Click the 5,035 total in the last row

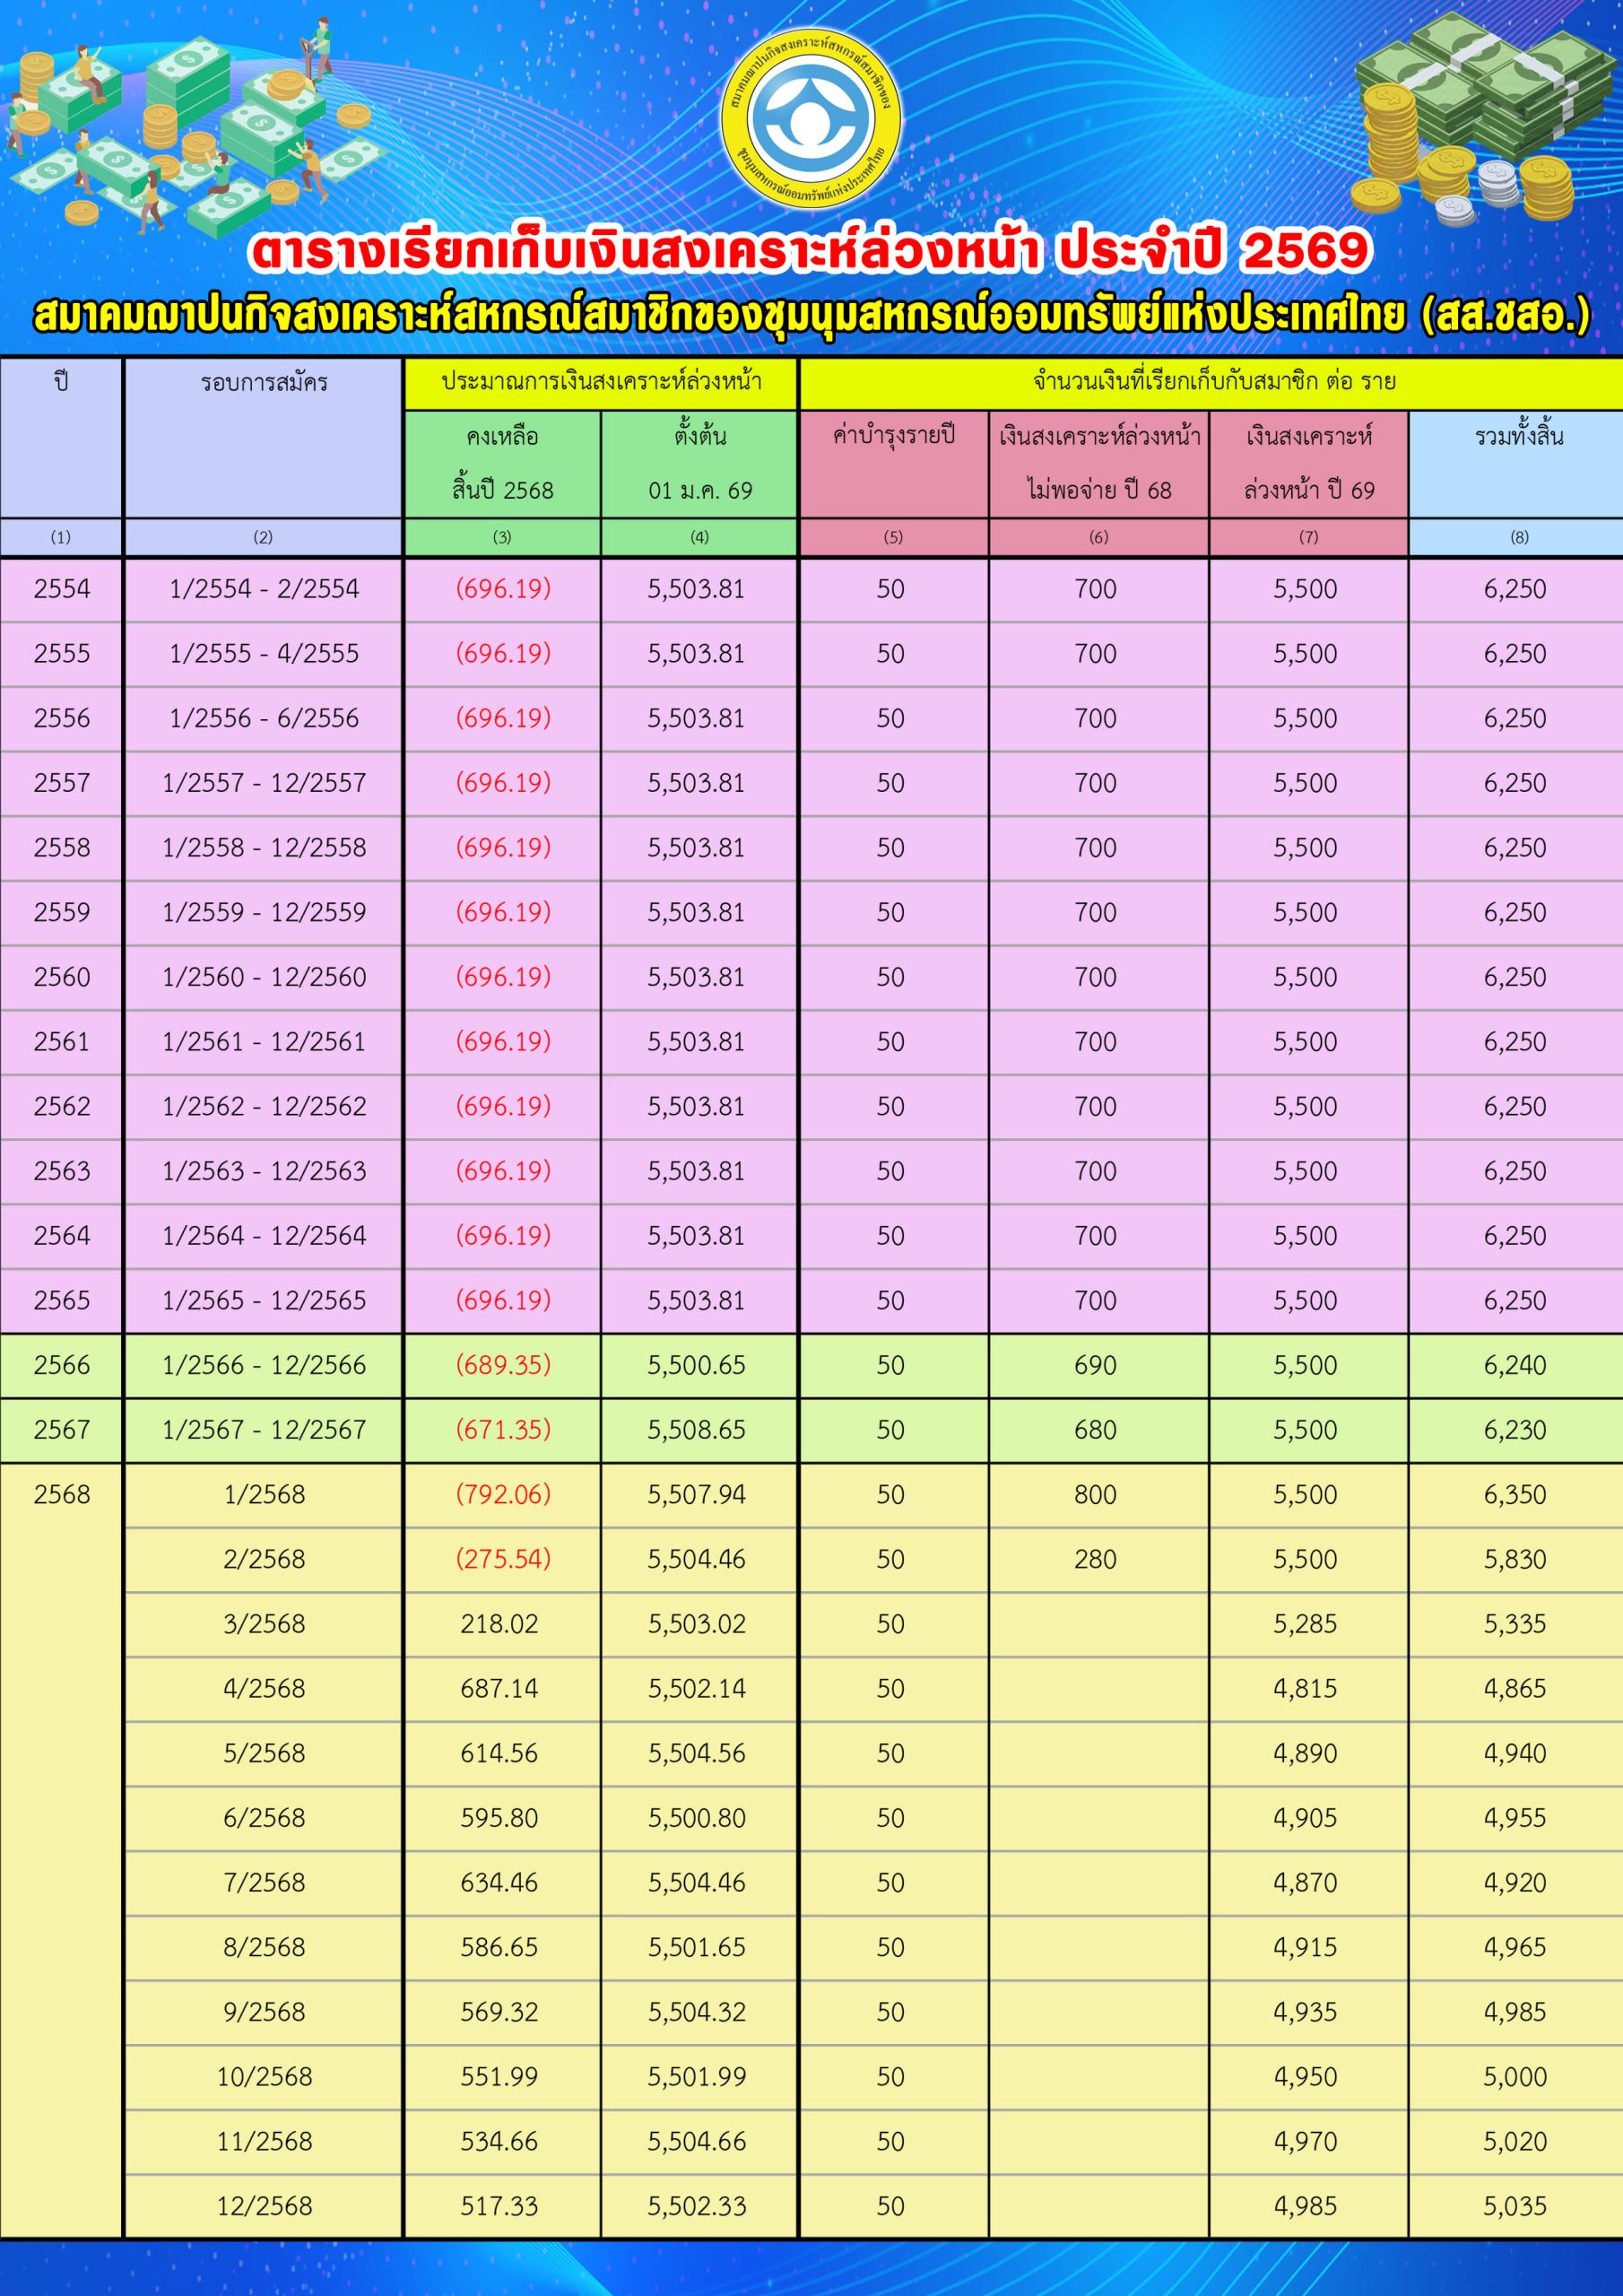1514,2206
